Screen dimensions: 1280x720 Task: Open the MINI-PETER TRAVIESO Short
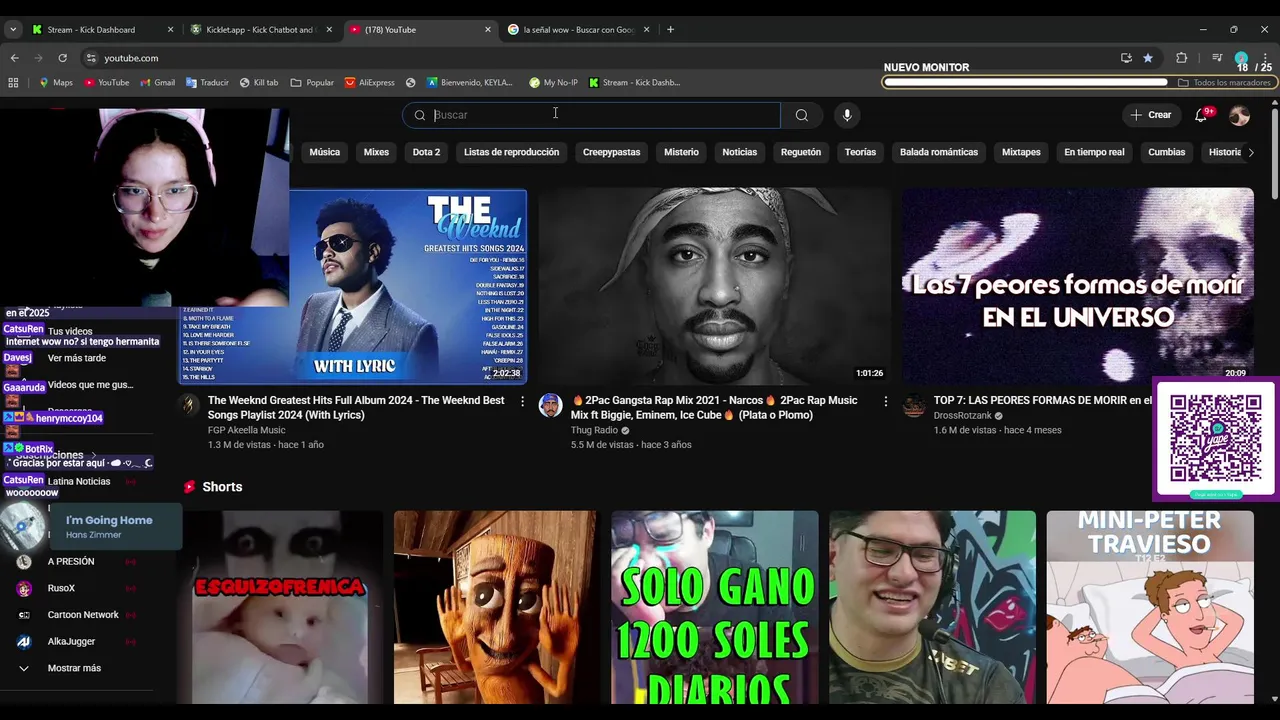[1149, 607]
